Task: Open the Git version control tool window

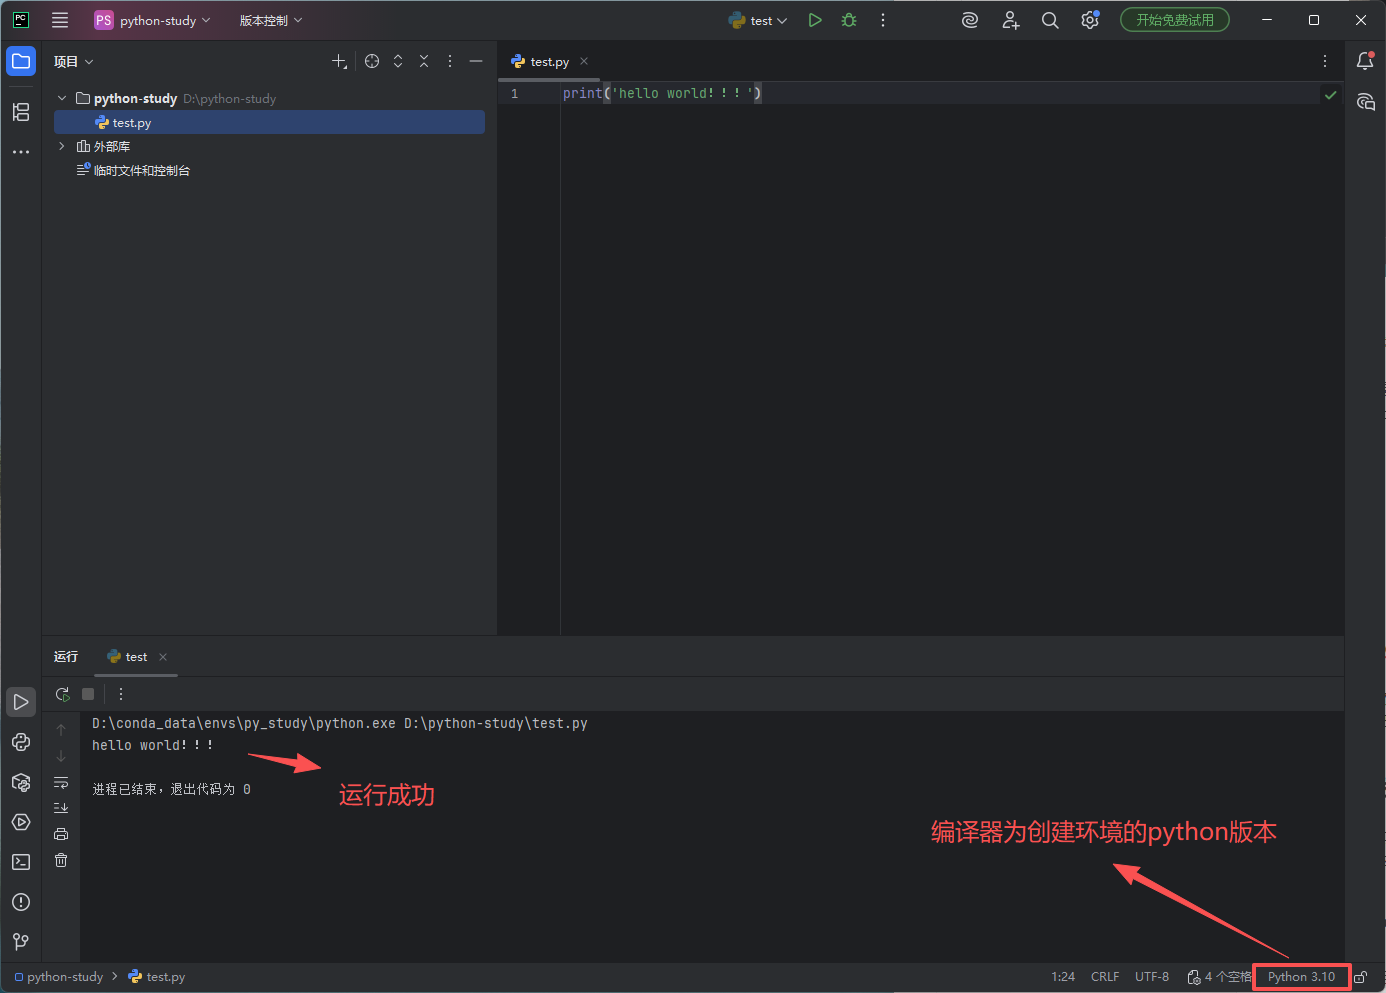Action: point(21,942)
